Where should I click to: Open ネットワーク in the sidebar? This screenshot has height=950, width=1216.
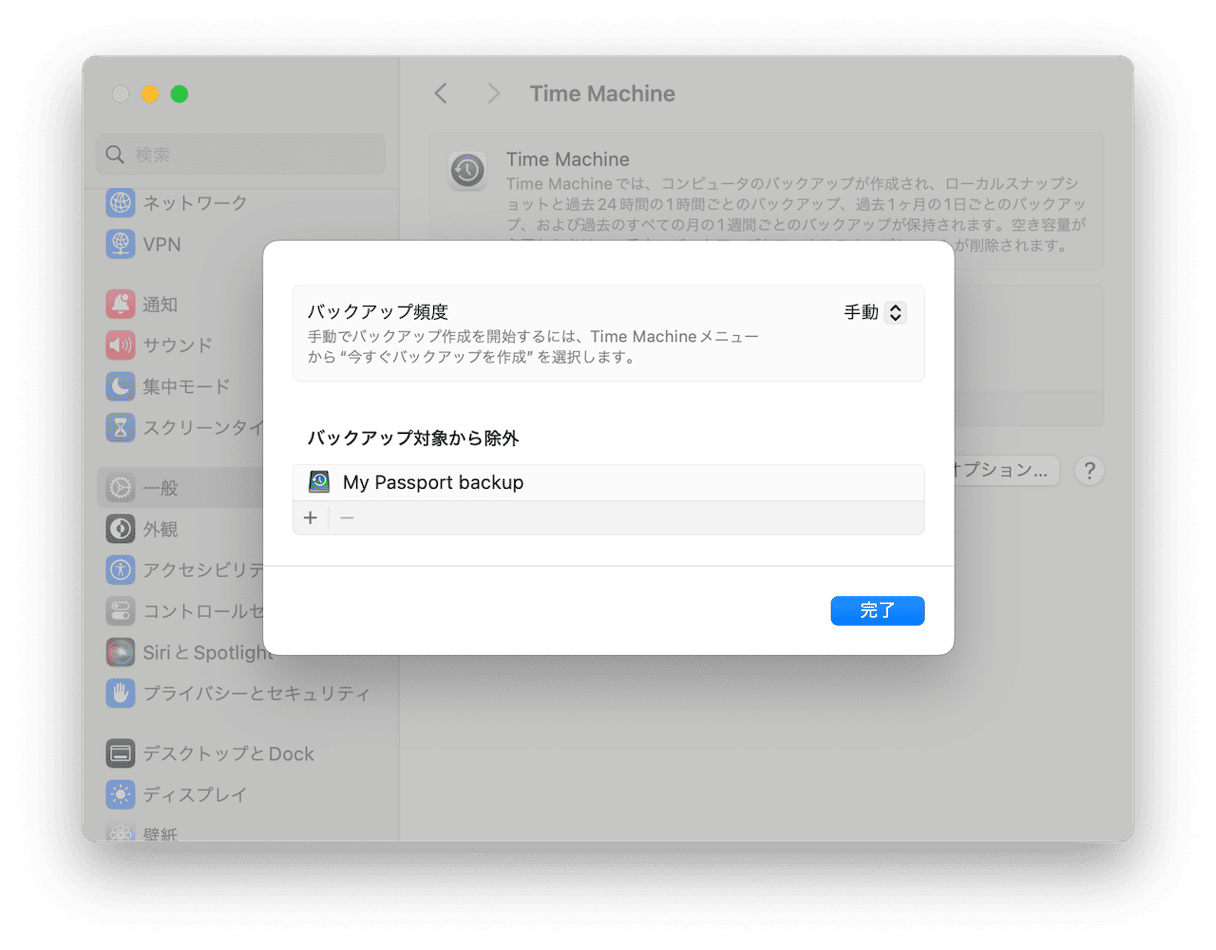point(177,203)
